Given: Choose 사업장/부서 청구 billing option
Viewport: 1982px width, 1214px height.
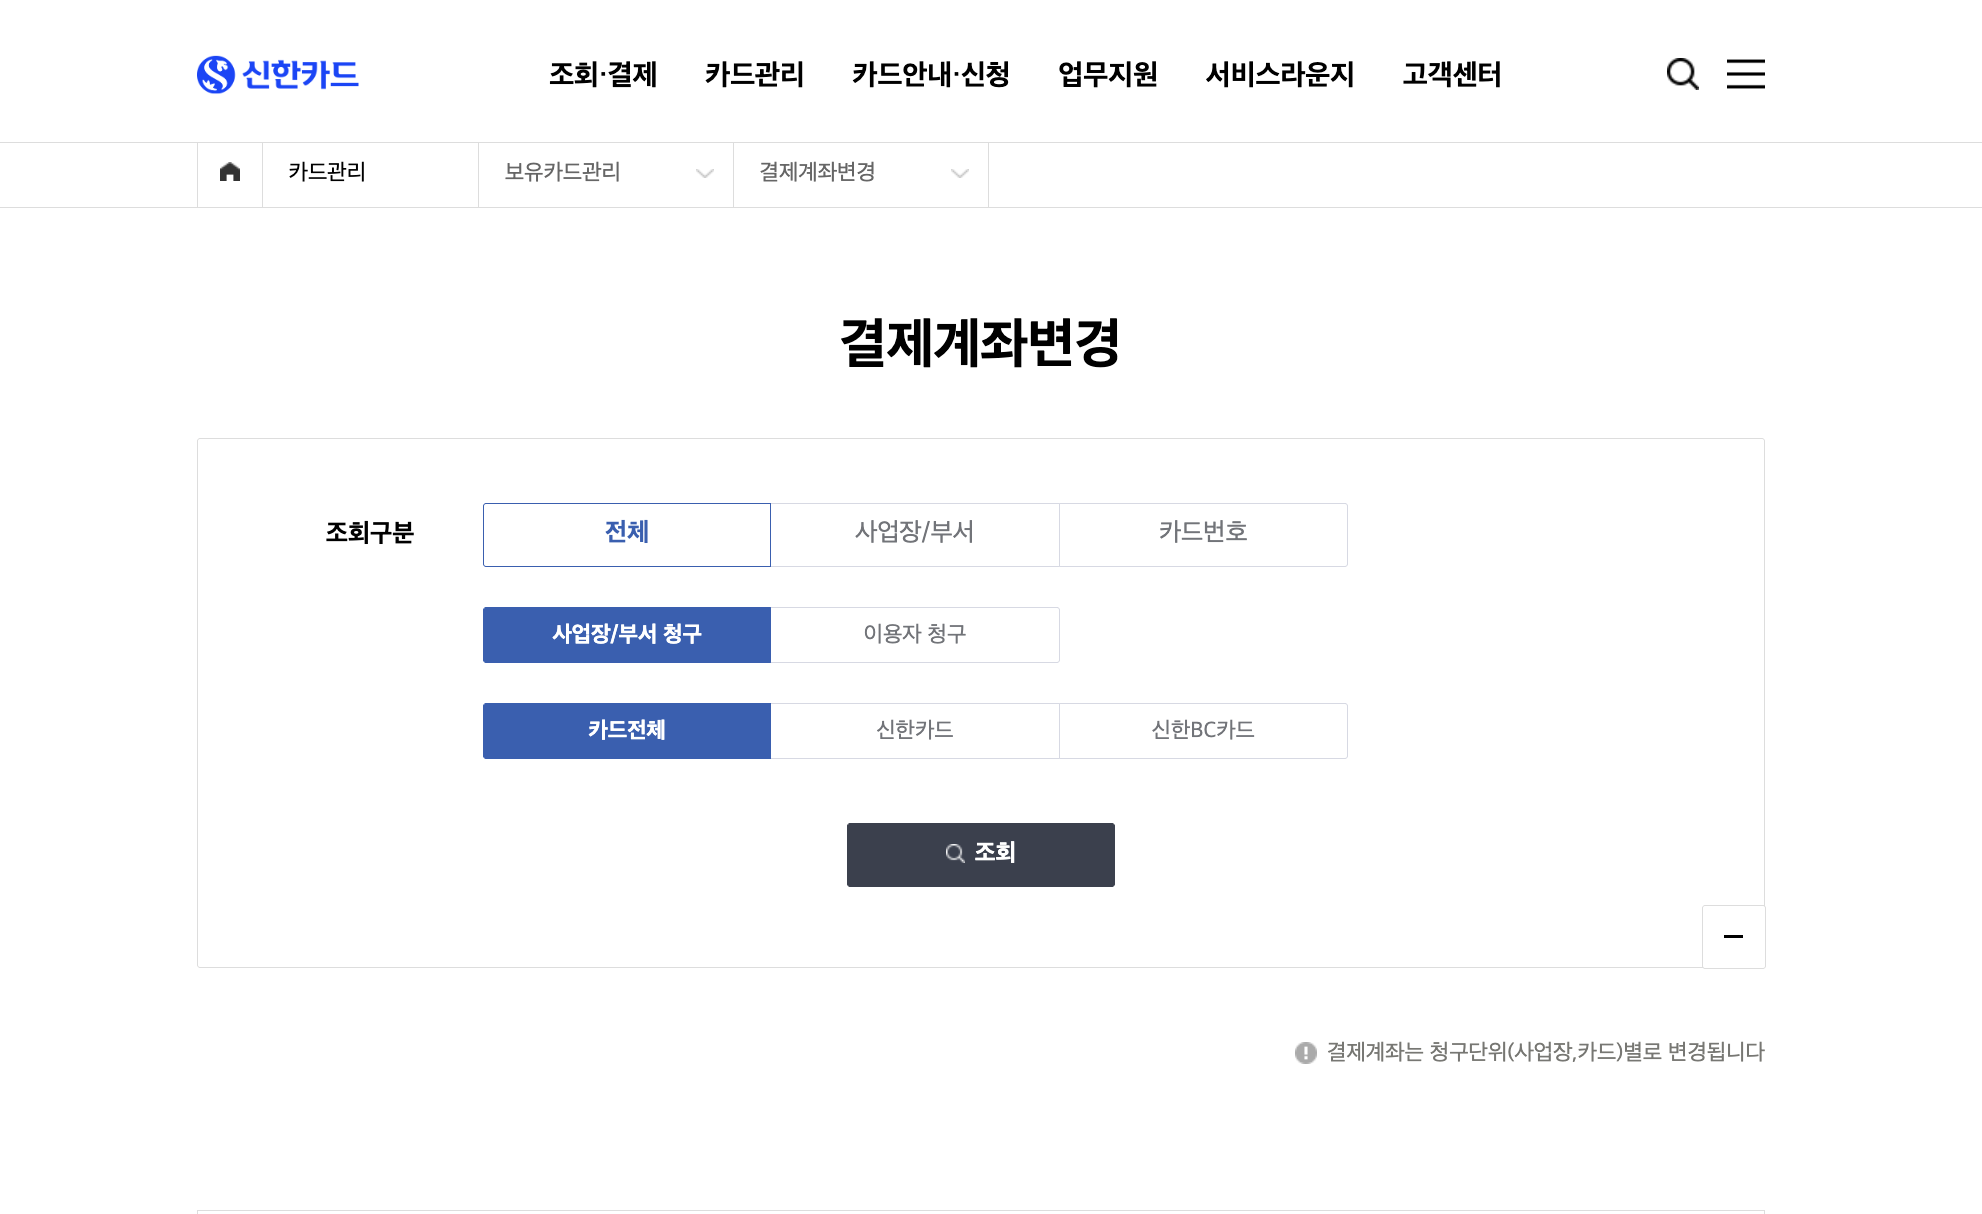Looking at the screenshot, I should click(626, 634).
